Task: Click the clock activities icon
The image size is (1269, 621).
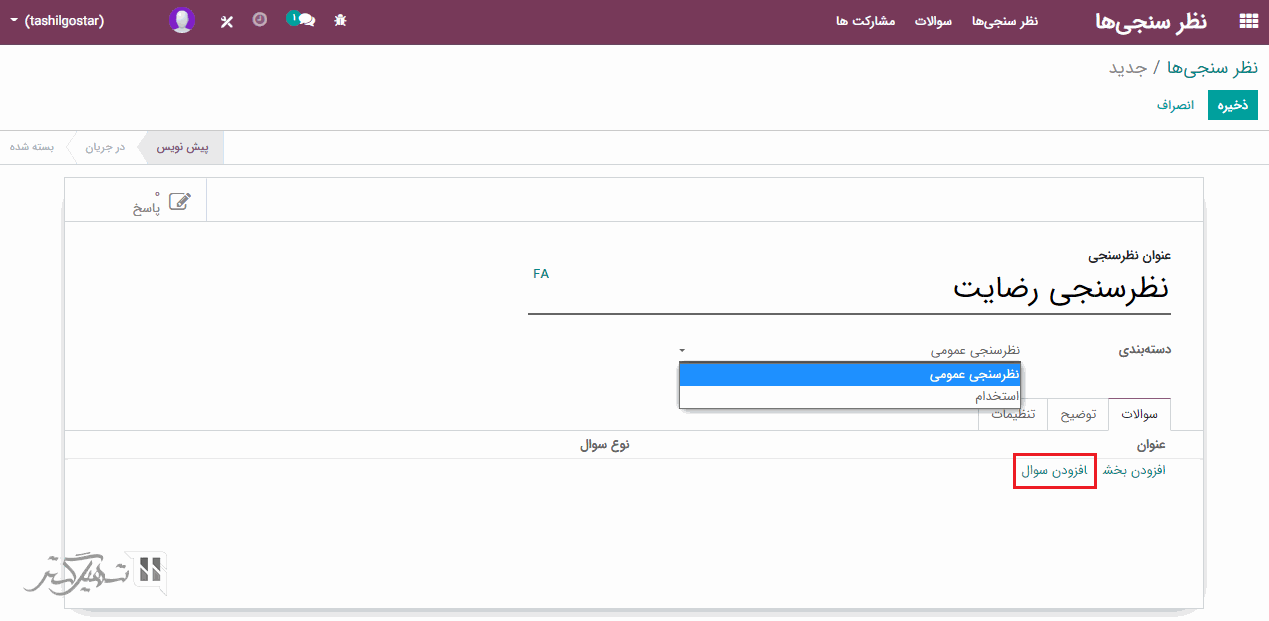Action: click(260, 20)
